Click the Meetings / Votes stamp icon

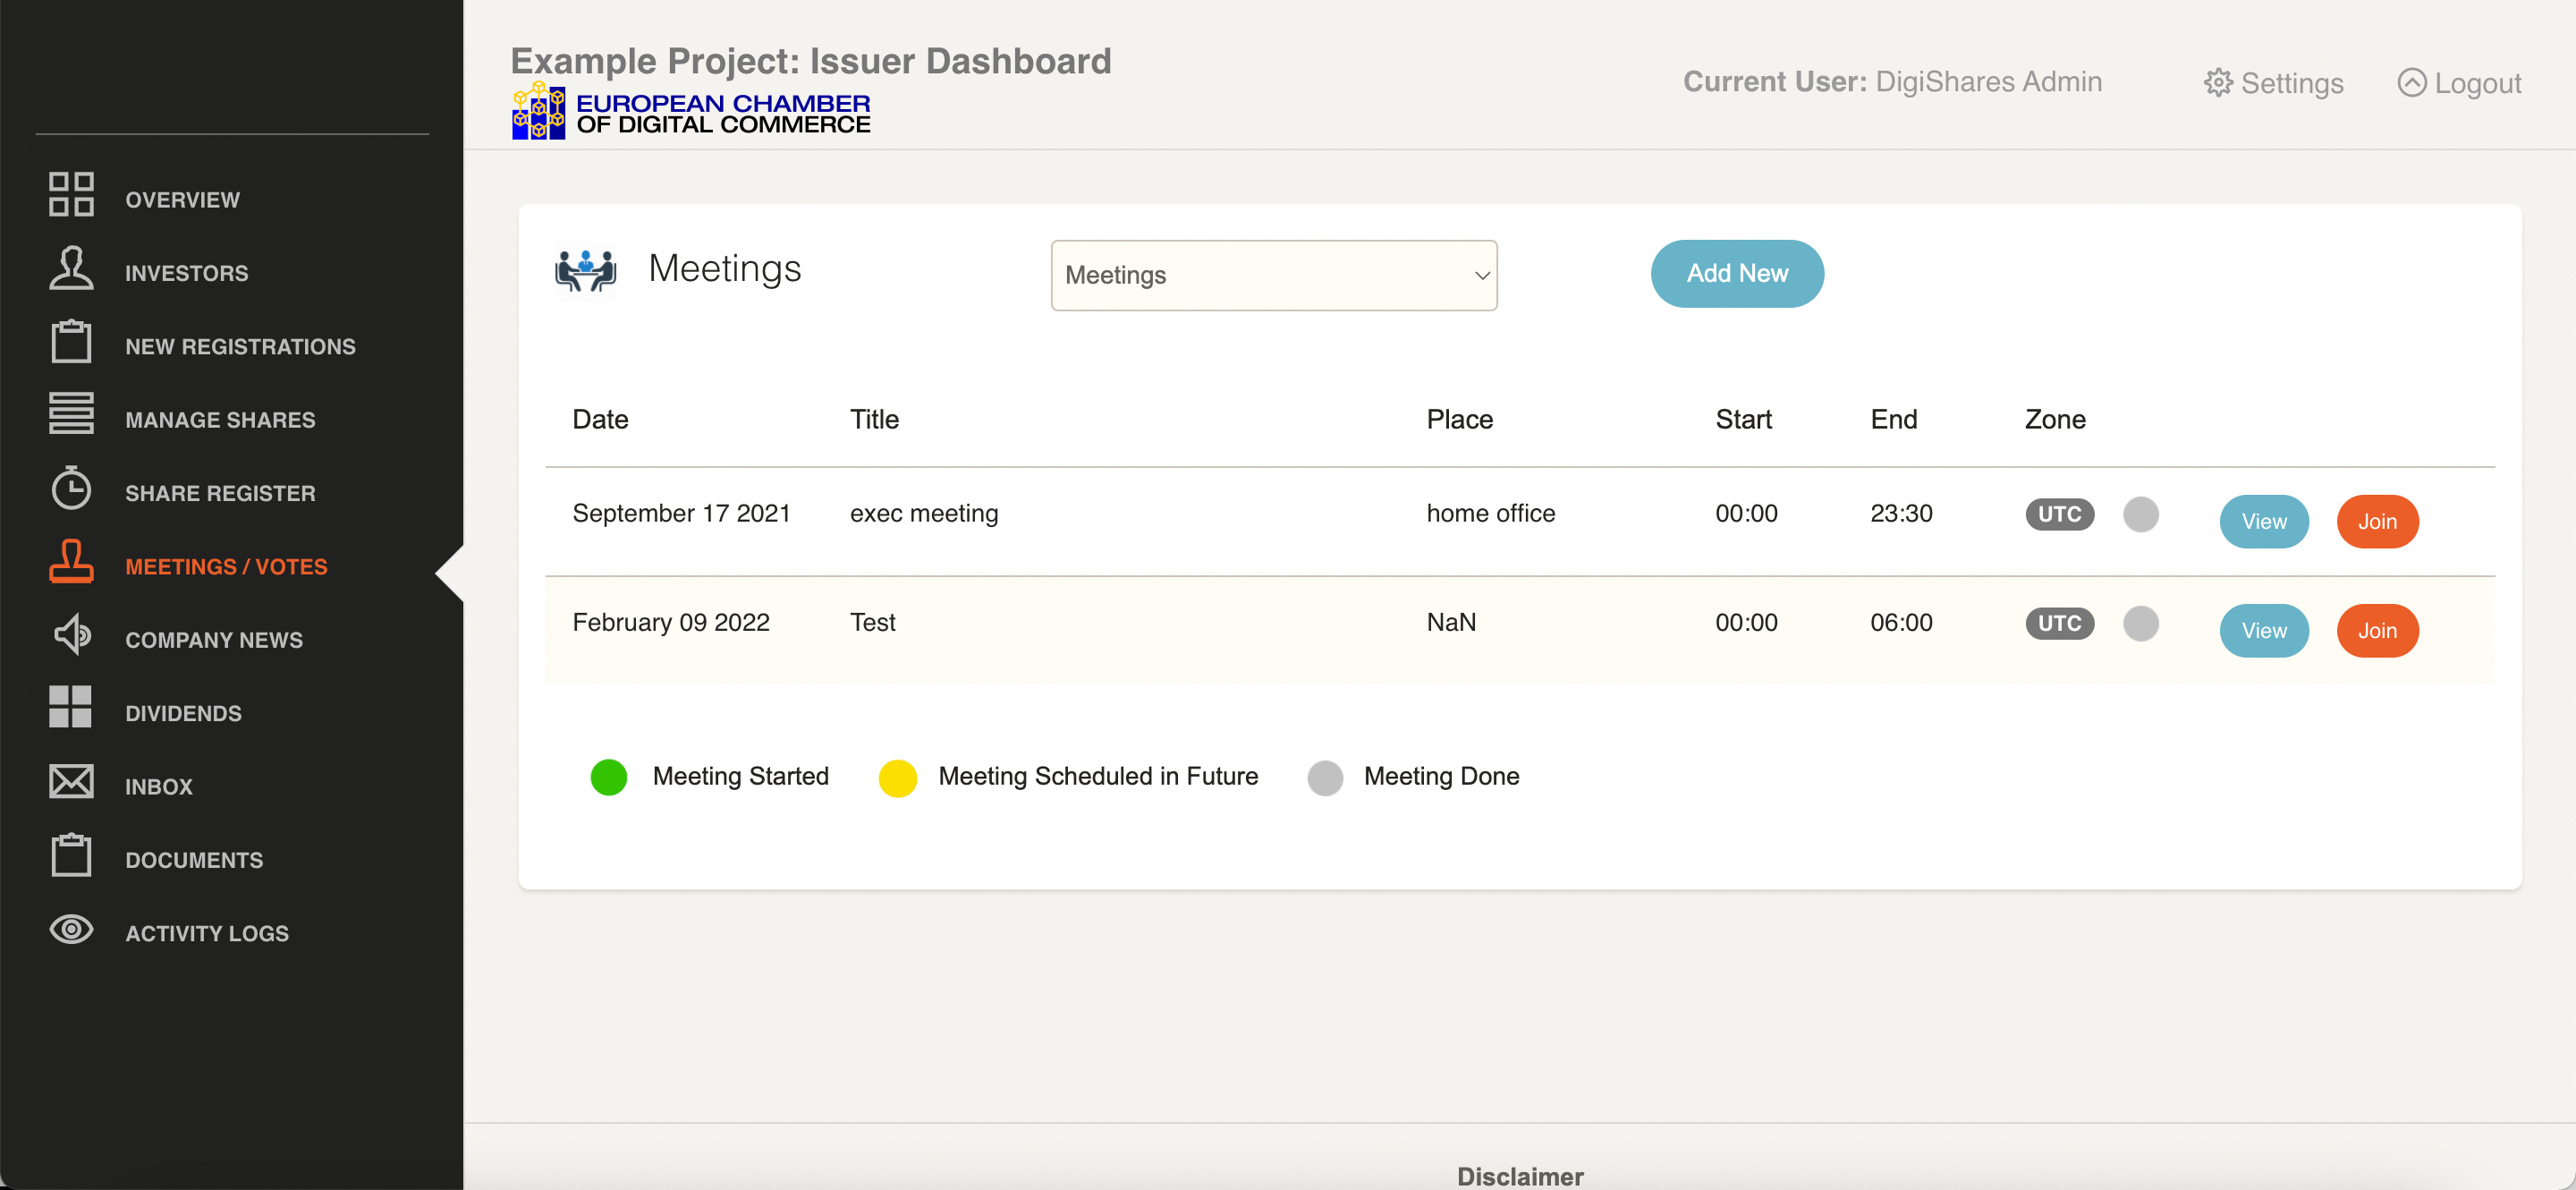(x=71, y=561)
